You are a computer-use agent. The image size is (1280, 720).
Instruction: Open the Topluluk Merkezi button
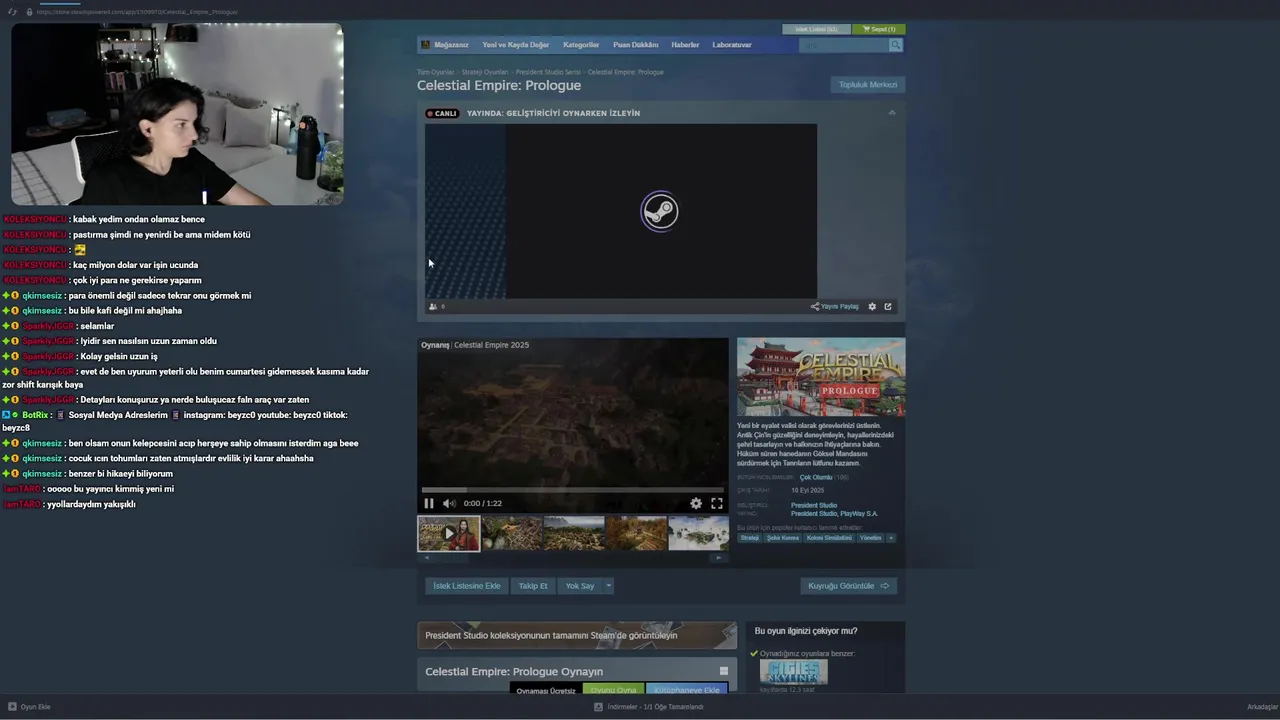click(868, 85)
